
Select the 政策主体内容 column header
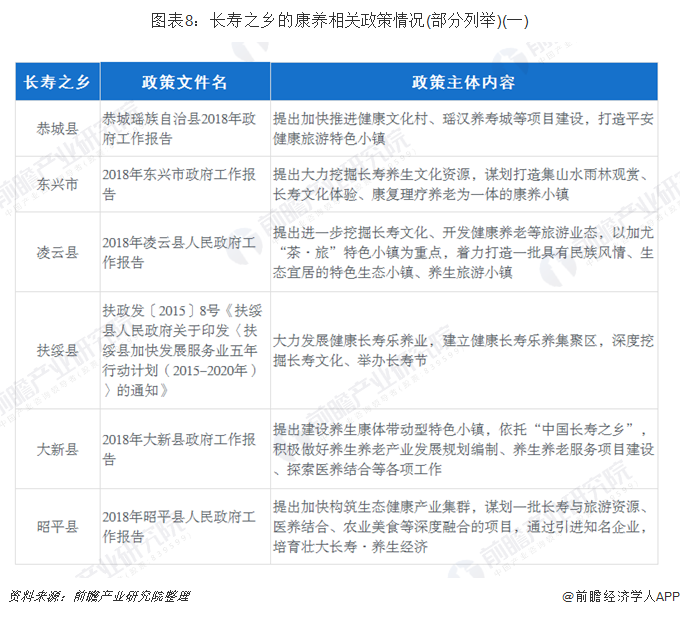point(464,82)
